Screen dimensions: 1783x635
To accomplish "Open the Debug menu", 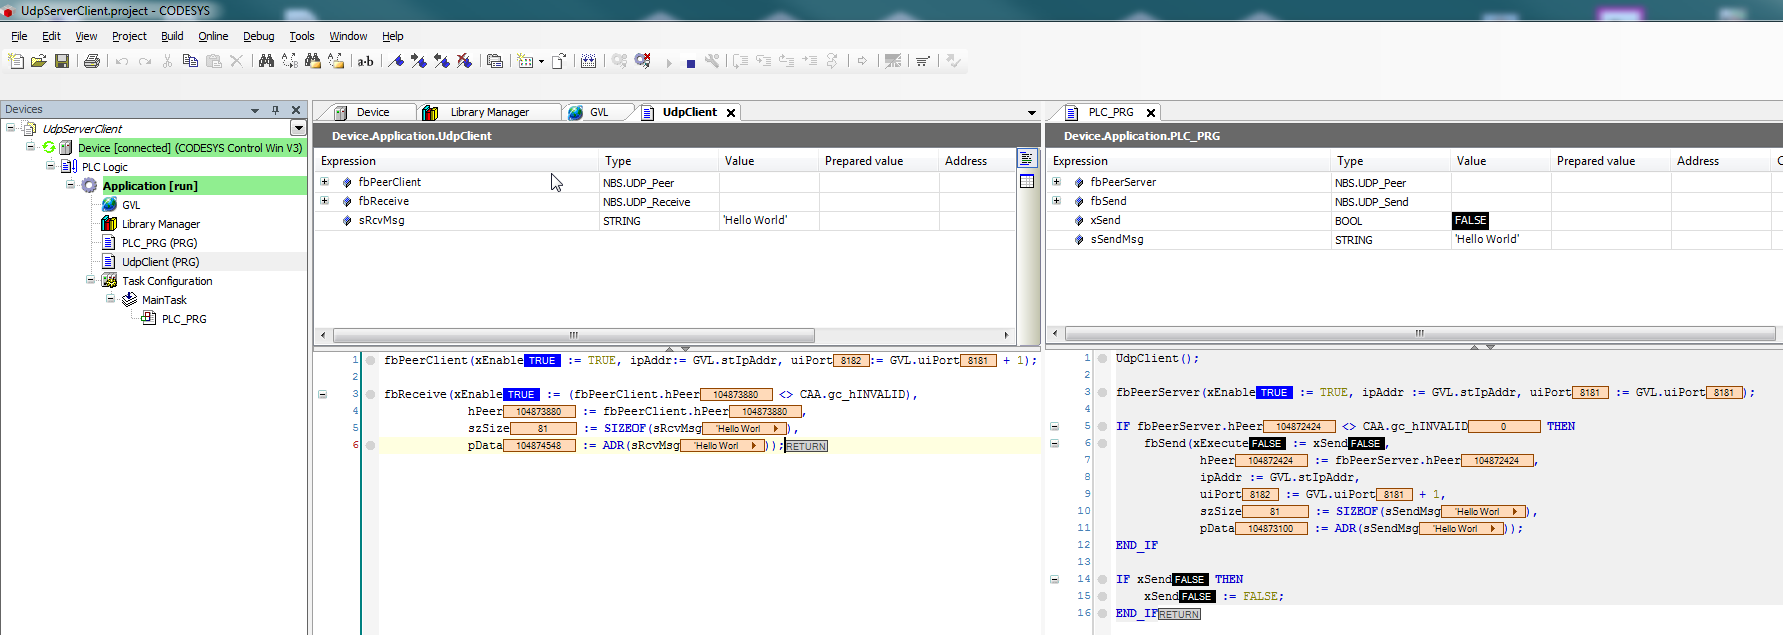I will coord(258,36).
